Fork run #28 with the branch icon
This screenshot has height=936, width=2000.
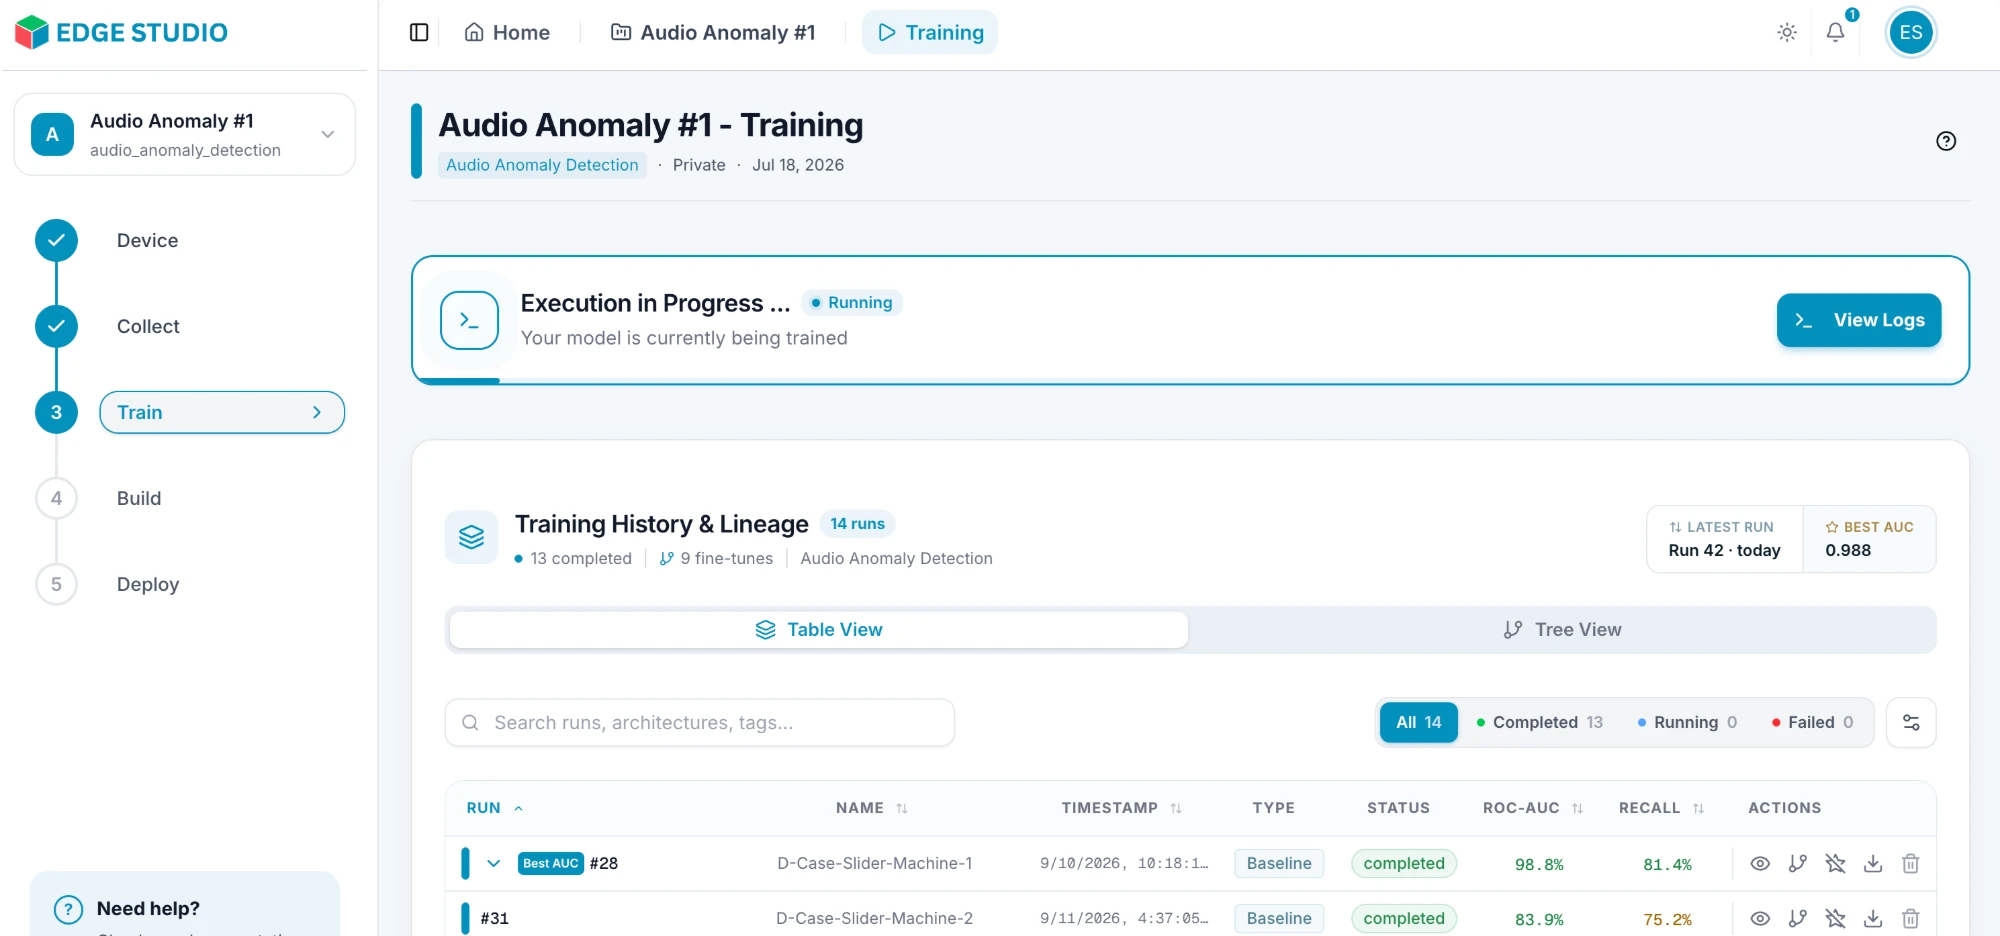point(1797,863)
